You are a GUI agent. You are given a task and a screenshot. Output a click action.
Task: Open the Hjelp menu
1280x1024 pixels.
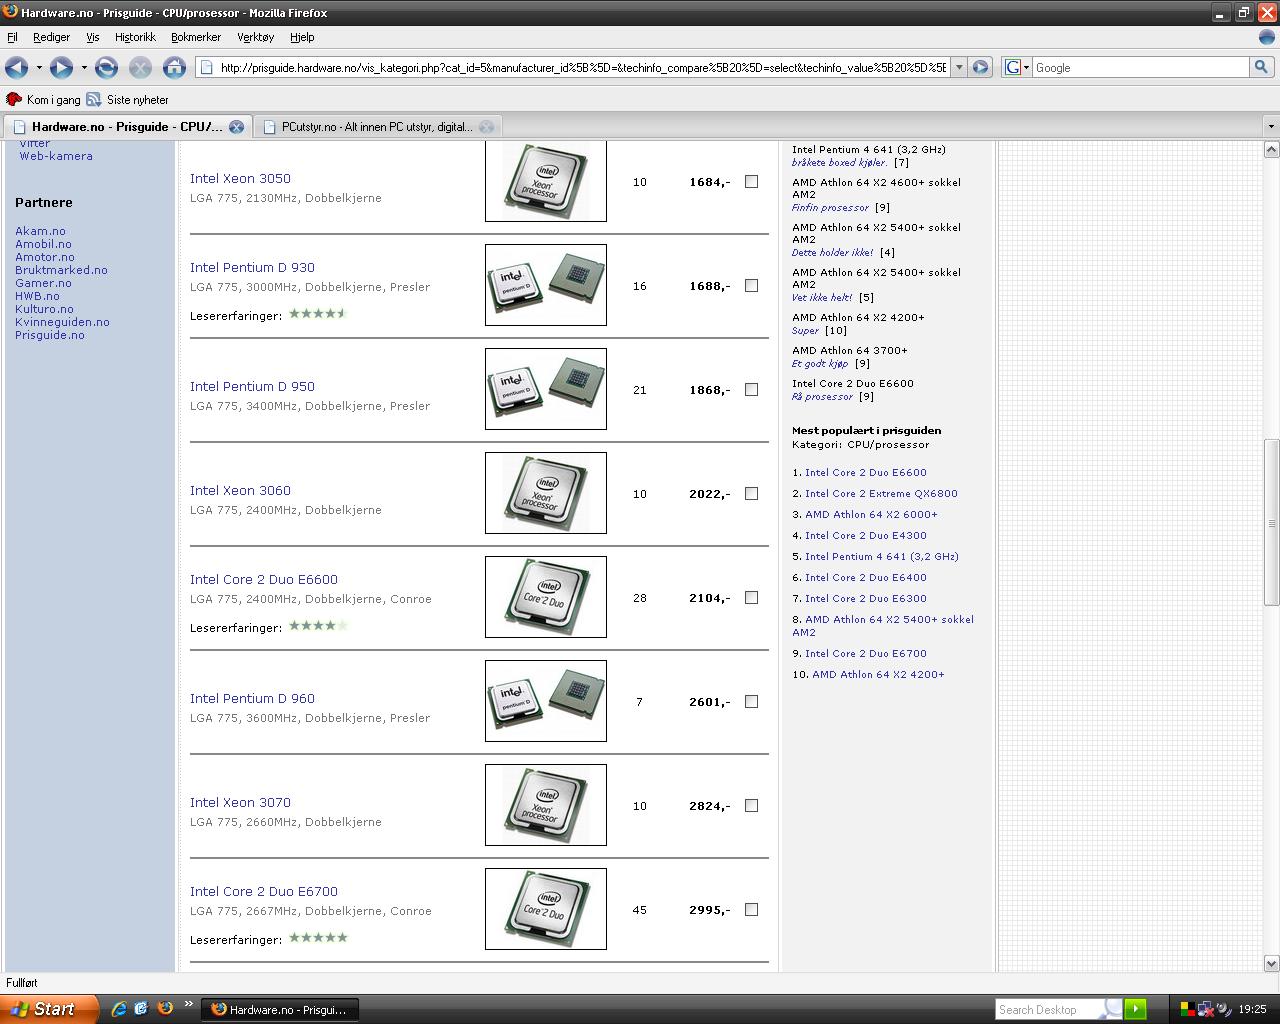click(x=302, y=37)
